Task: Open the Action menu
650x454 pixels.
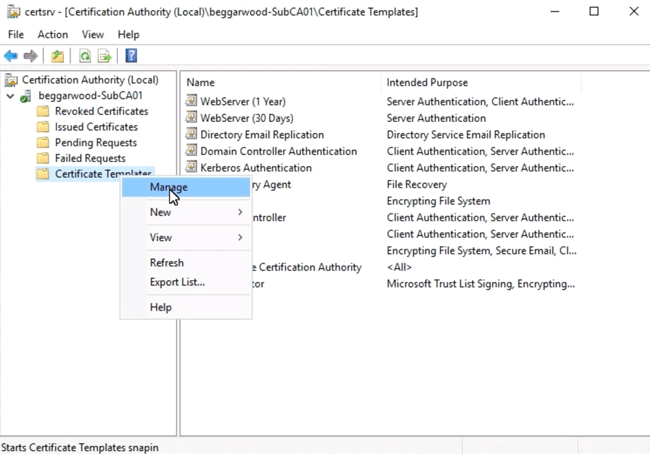Action: tap(53, 34)
